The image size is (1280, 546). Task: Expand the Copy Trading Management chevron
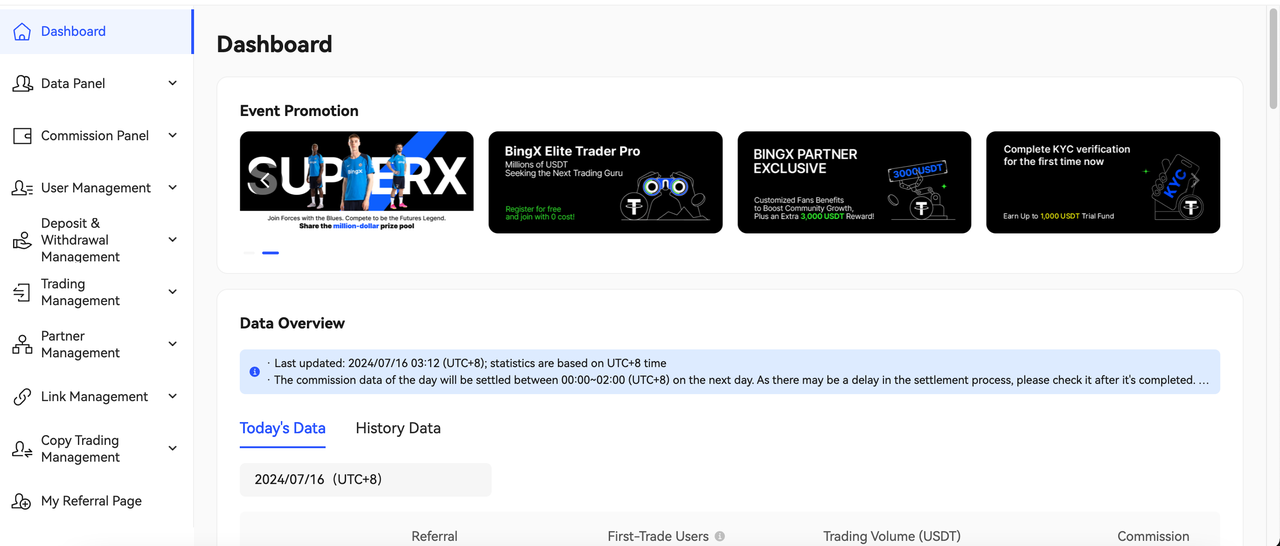(x=172, y=449)
